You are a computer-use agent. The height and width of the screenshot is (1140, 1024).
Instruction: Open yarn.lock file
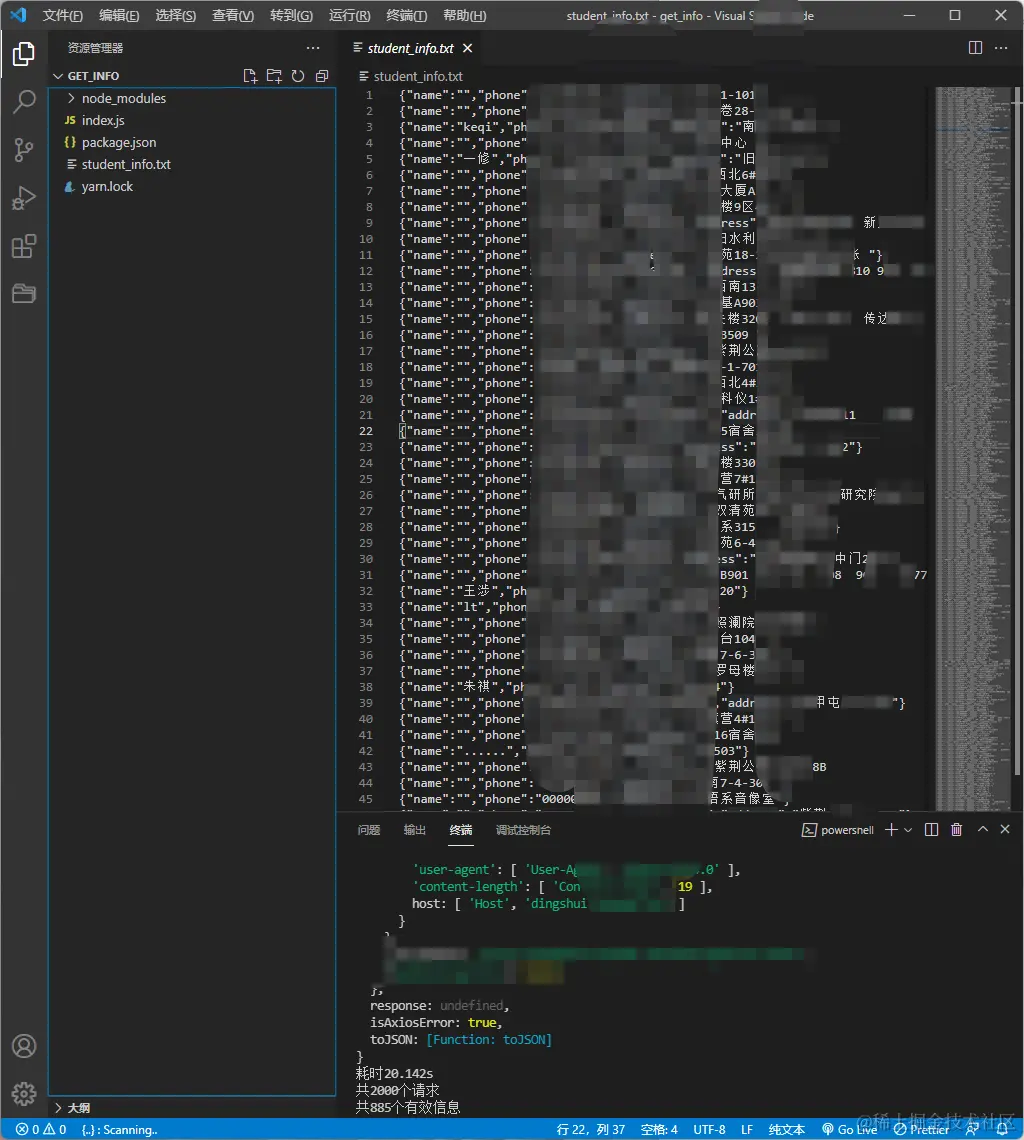[x=192, y=186]
